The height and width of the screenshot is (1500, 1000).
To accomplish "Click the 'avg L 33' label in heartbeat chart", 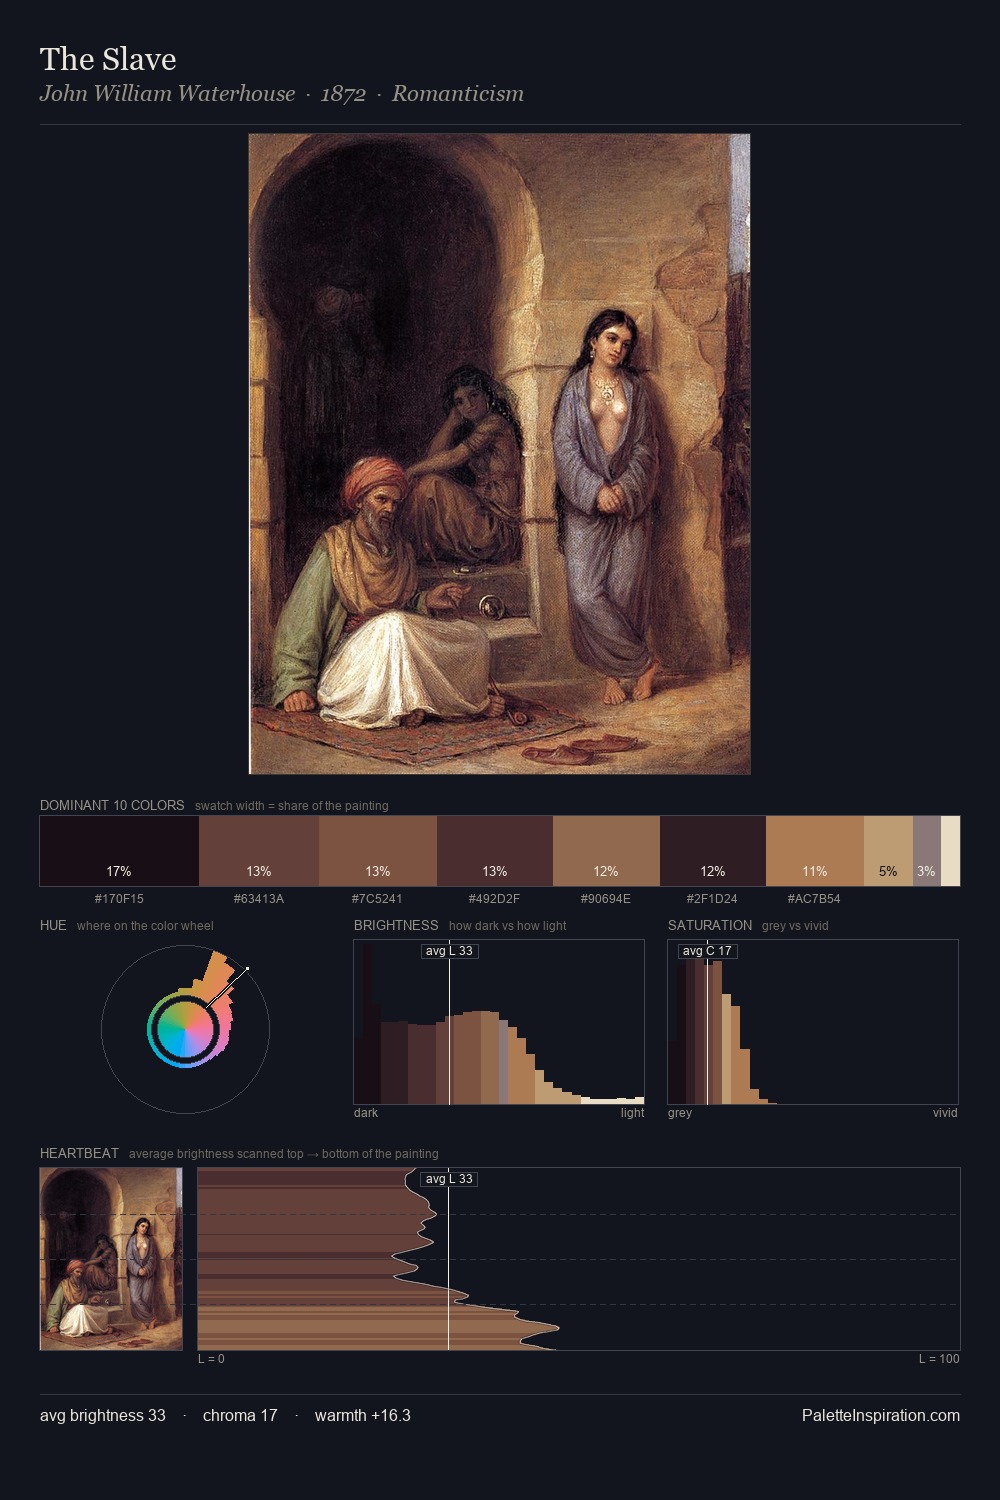I will [449, 1179].
